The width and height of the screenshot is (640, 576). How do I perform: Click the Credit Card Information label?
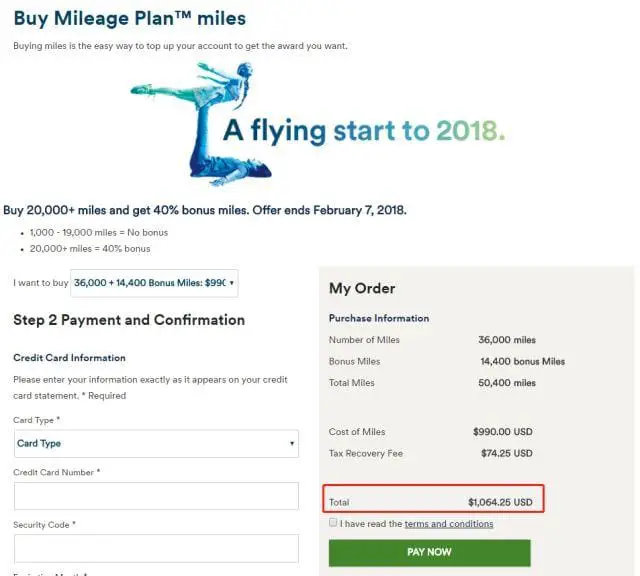69,358
